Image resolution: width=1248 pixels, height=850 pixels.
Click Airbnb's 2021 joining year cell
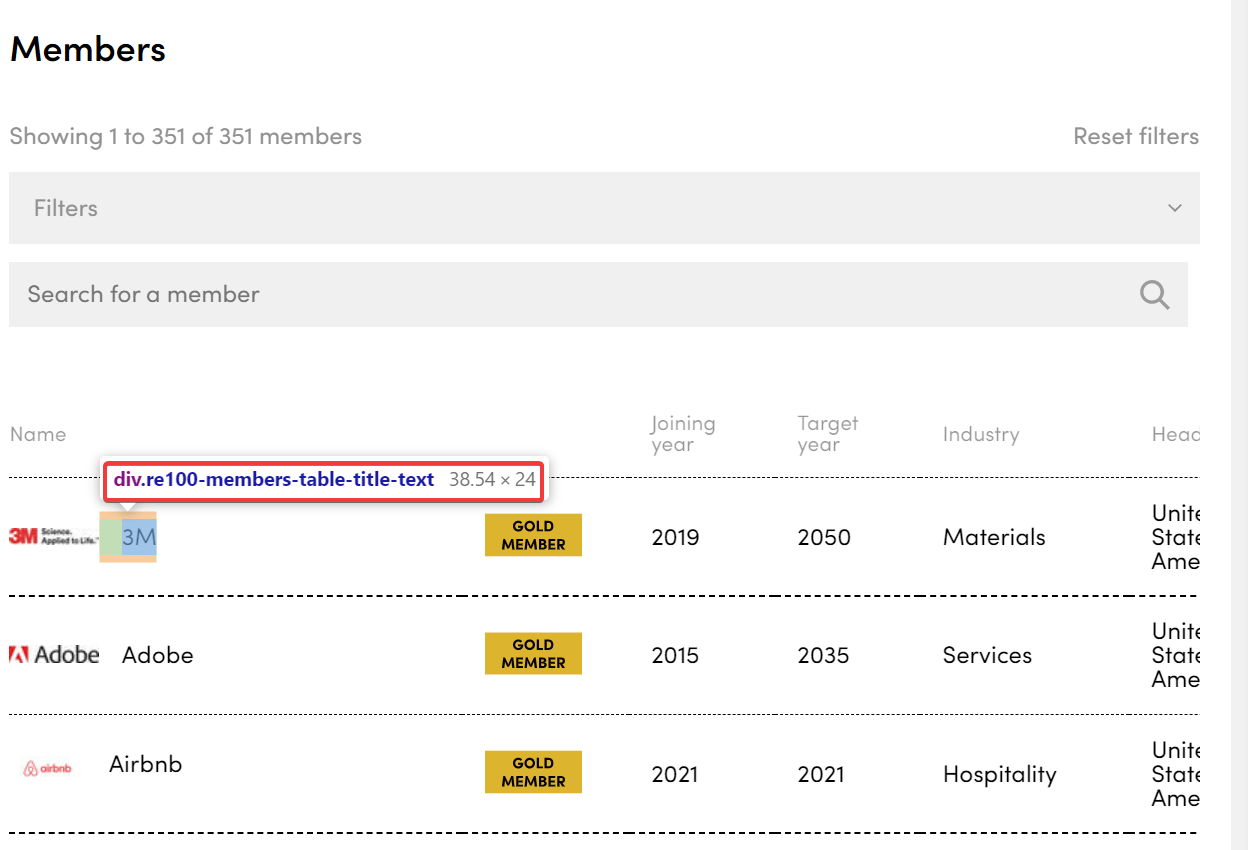point(676,774)
